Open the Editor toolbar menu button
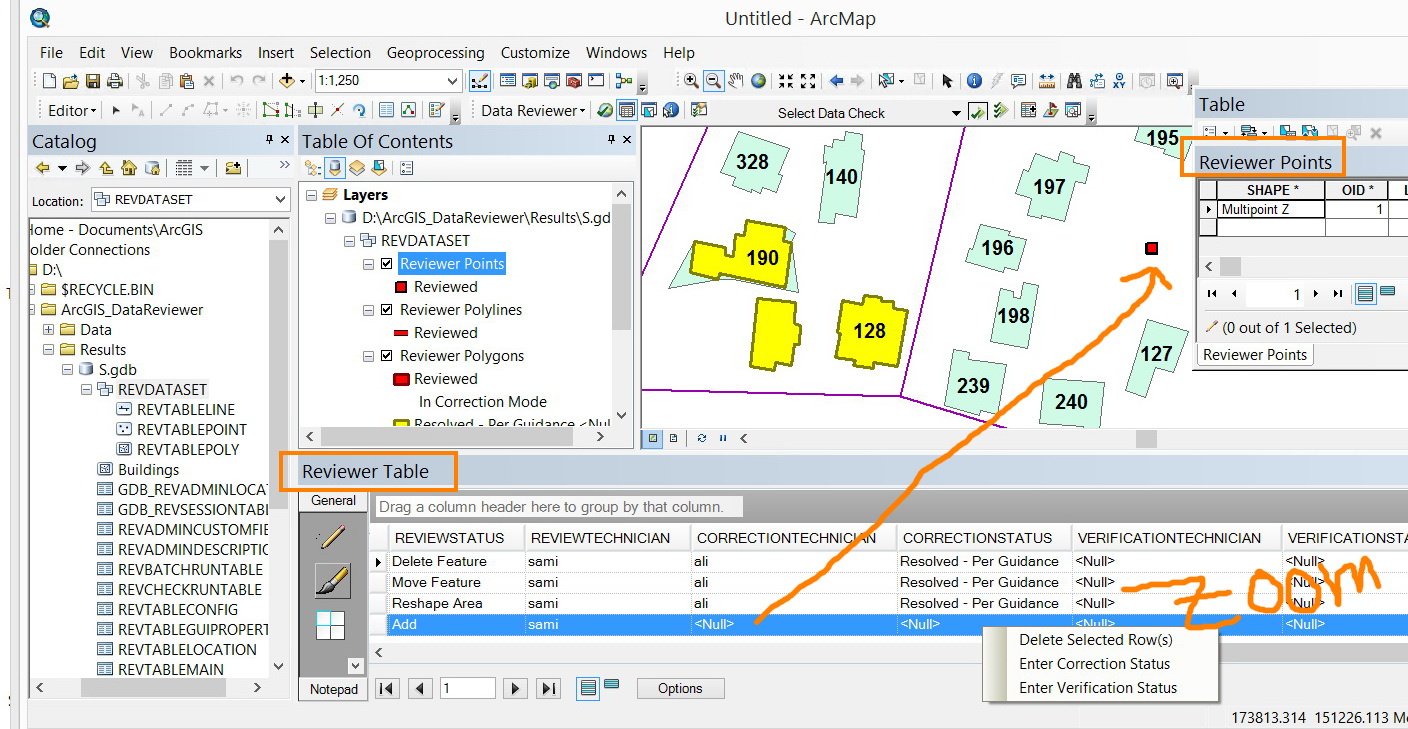The width and height of the screenshot is (1408, 729). (x=73, y=111)
